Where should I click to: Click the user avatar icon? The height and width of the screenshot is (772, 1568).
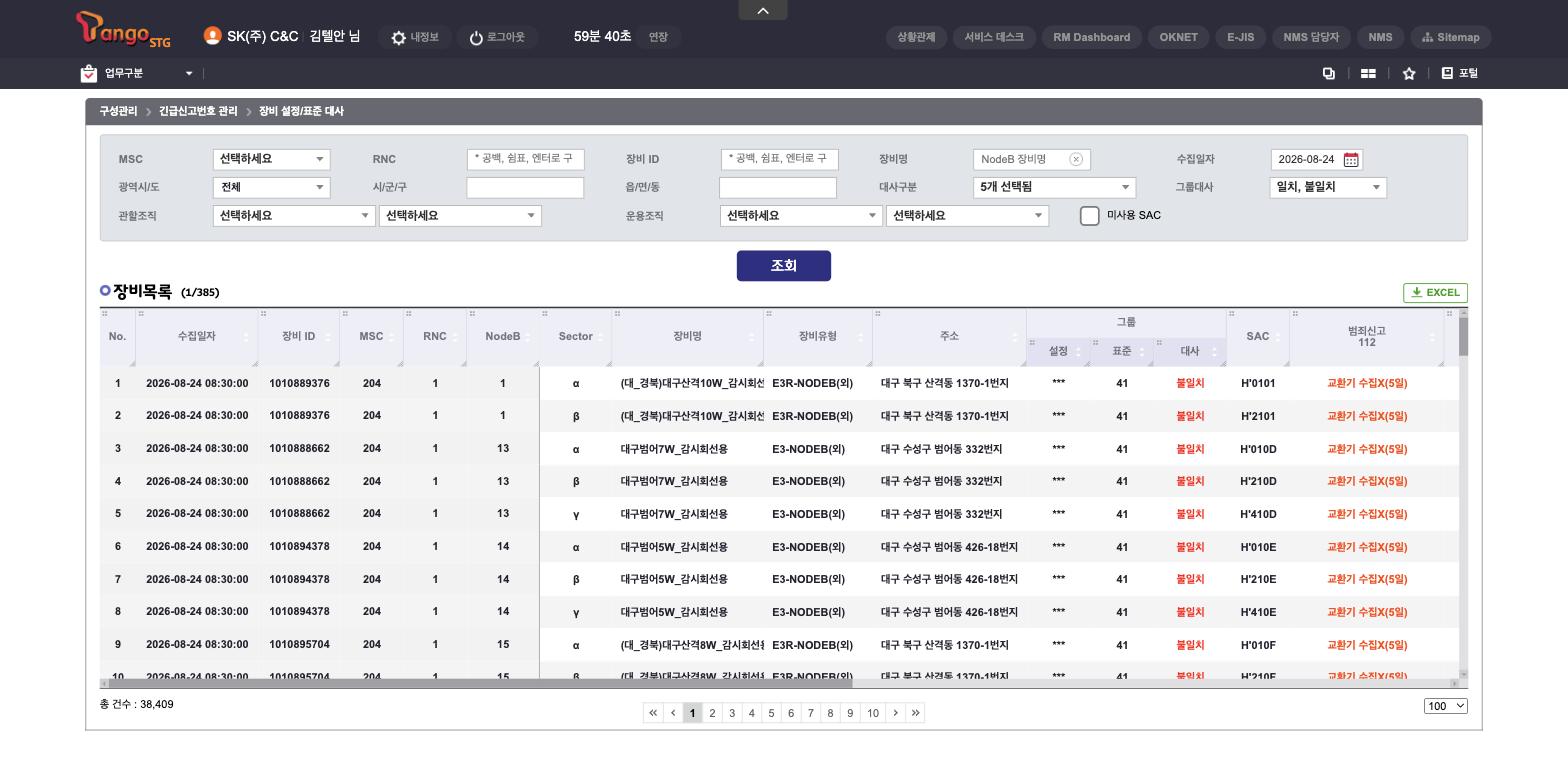click(212, 36)
